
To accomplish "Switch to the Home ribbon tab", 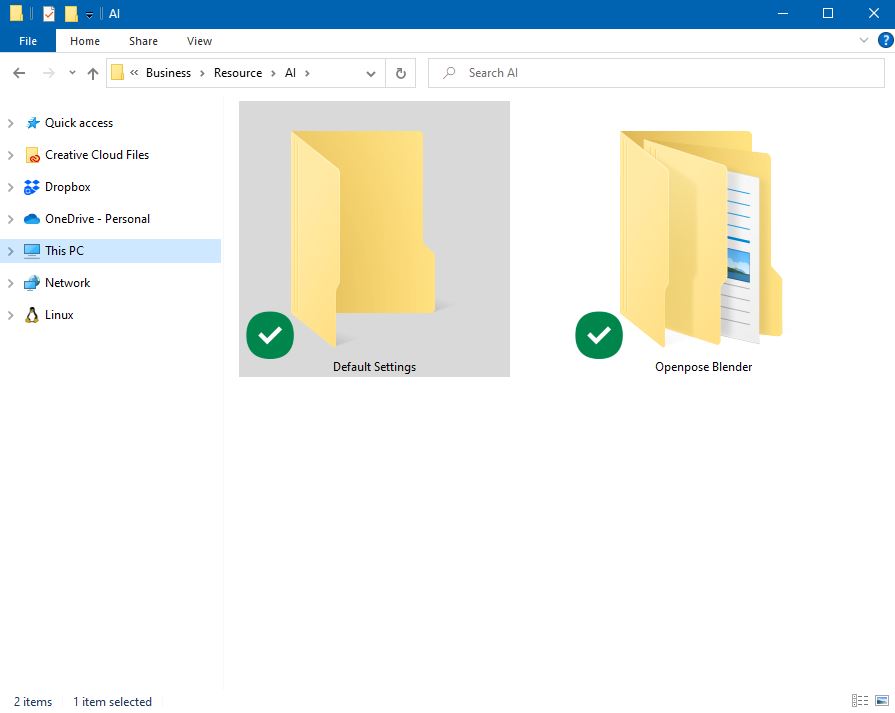I will (85, 41).
